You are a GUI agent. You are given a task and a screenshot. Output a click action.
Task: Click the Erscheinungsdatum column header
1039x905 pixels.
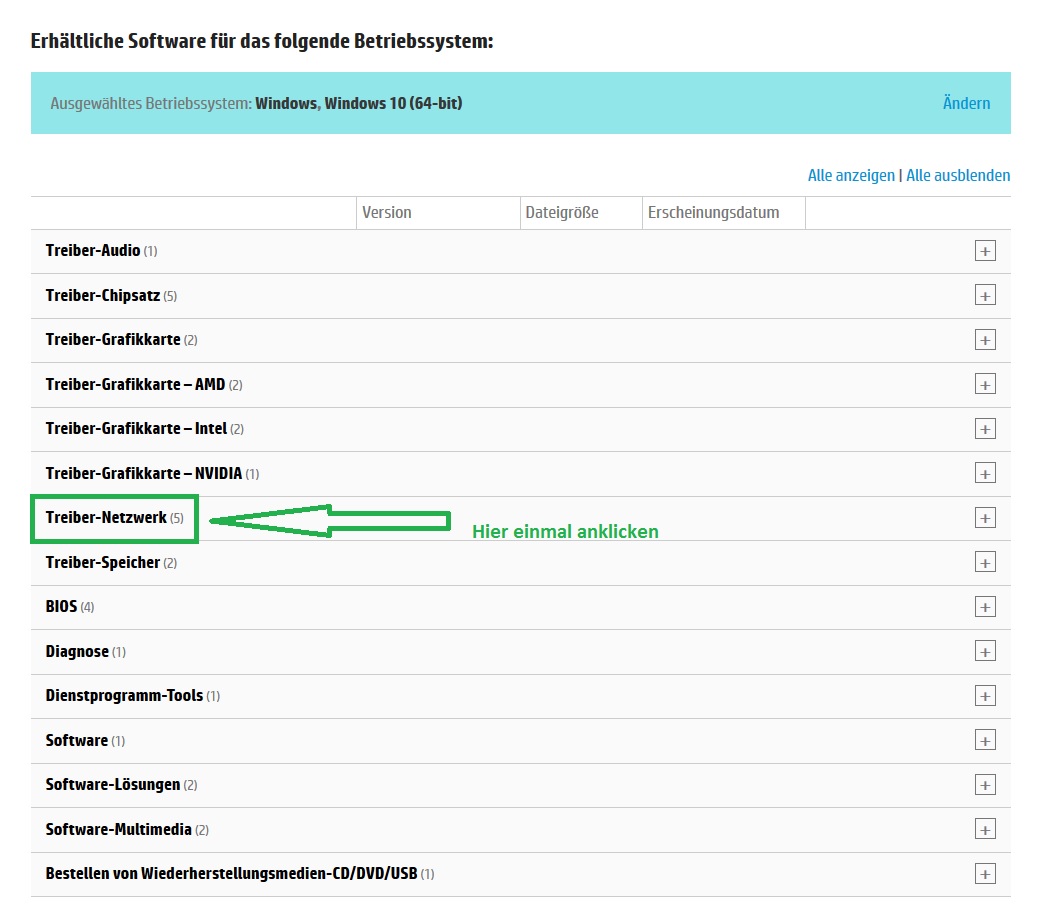pyautogui.click(x=714, y=213)
